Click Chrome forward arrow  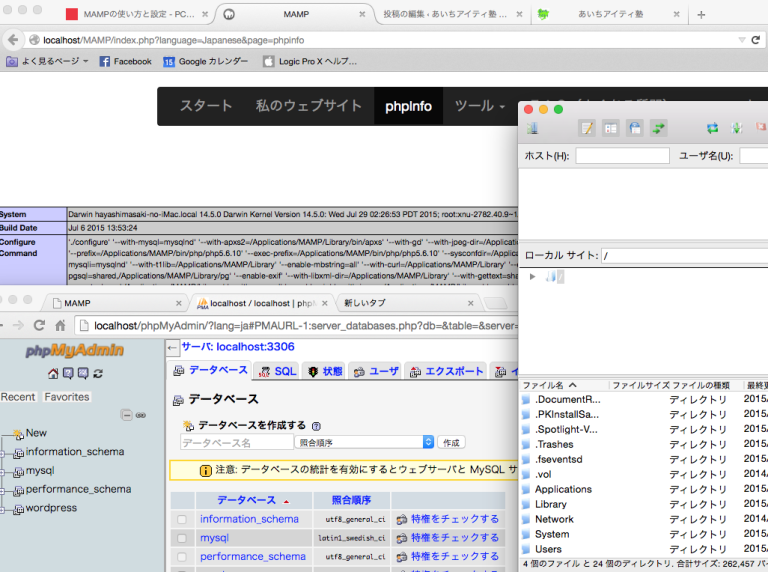pos(18,325)
